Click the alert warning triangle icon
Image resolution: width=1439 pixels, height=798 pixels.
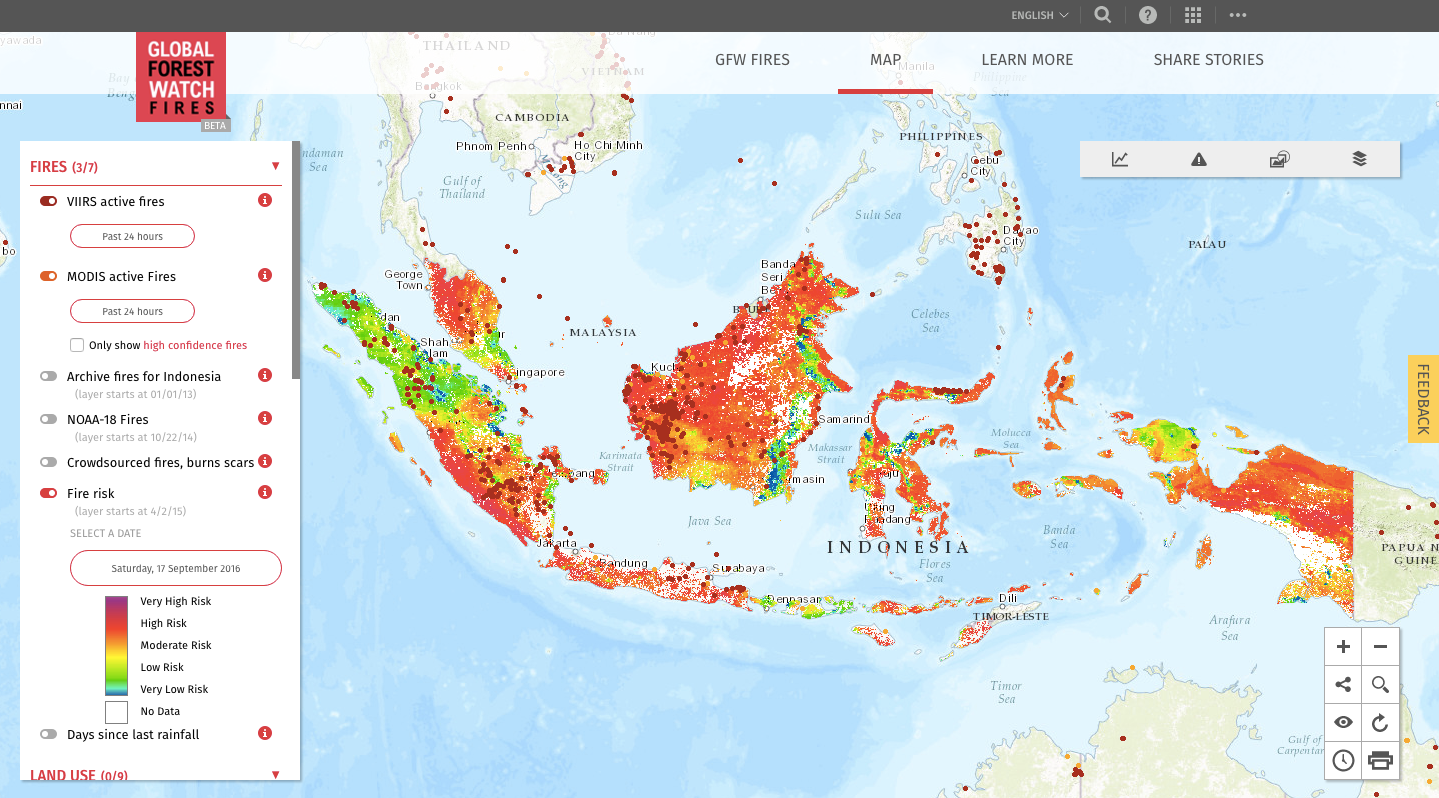[1199, 159]
